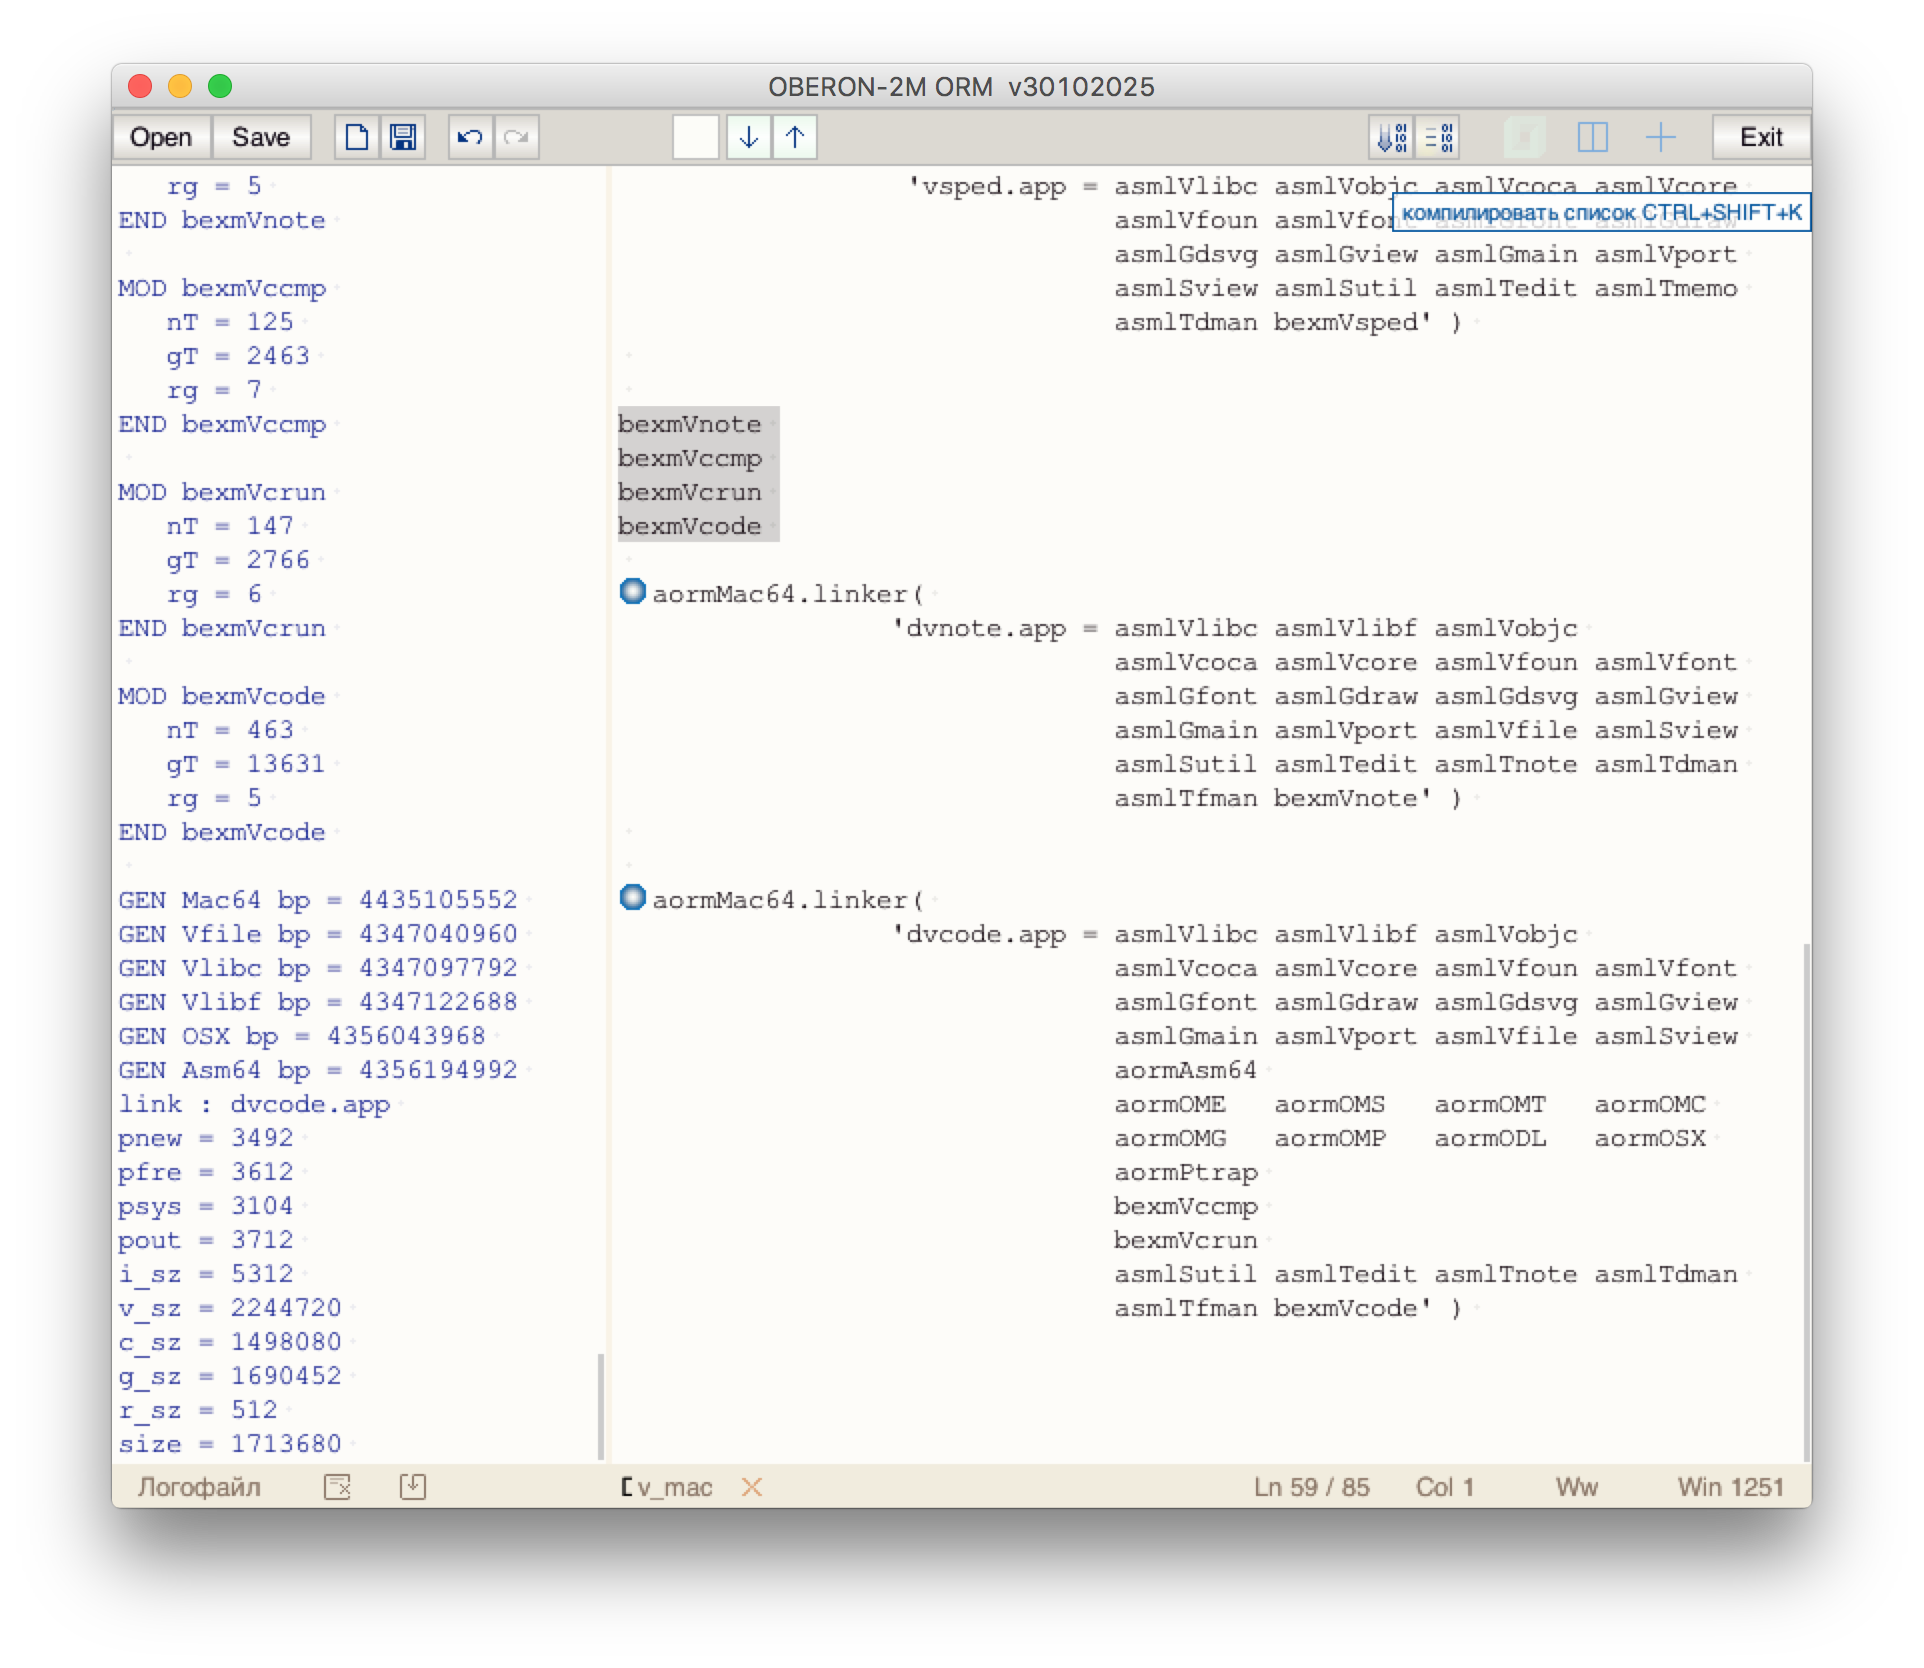
Task: Click the redo arrow icon
Action: pyautogui.click(x=516, y=137)
